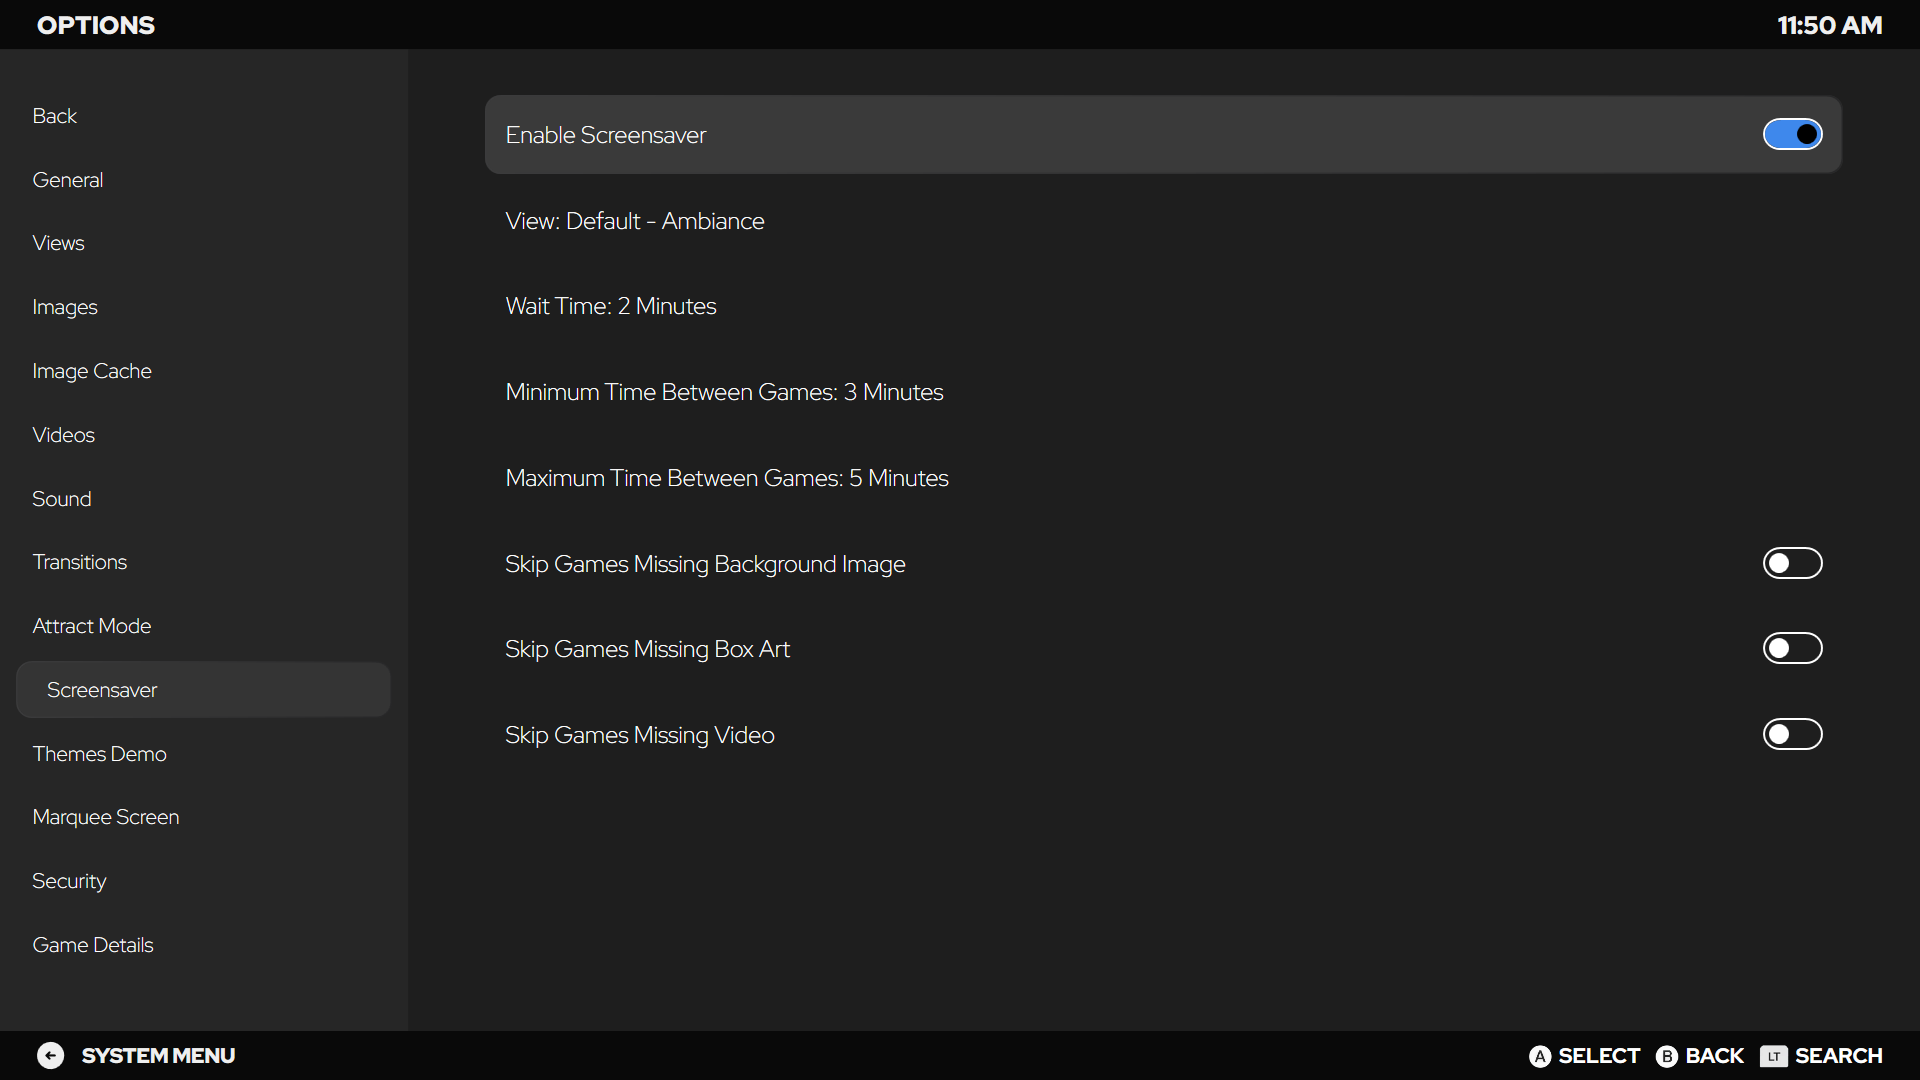Viewport: 1920px width, 1080px height.
Task: Go to Marquee Screen options
Action: [x=203, y=817]
